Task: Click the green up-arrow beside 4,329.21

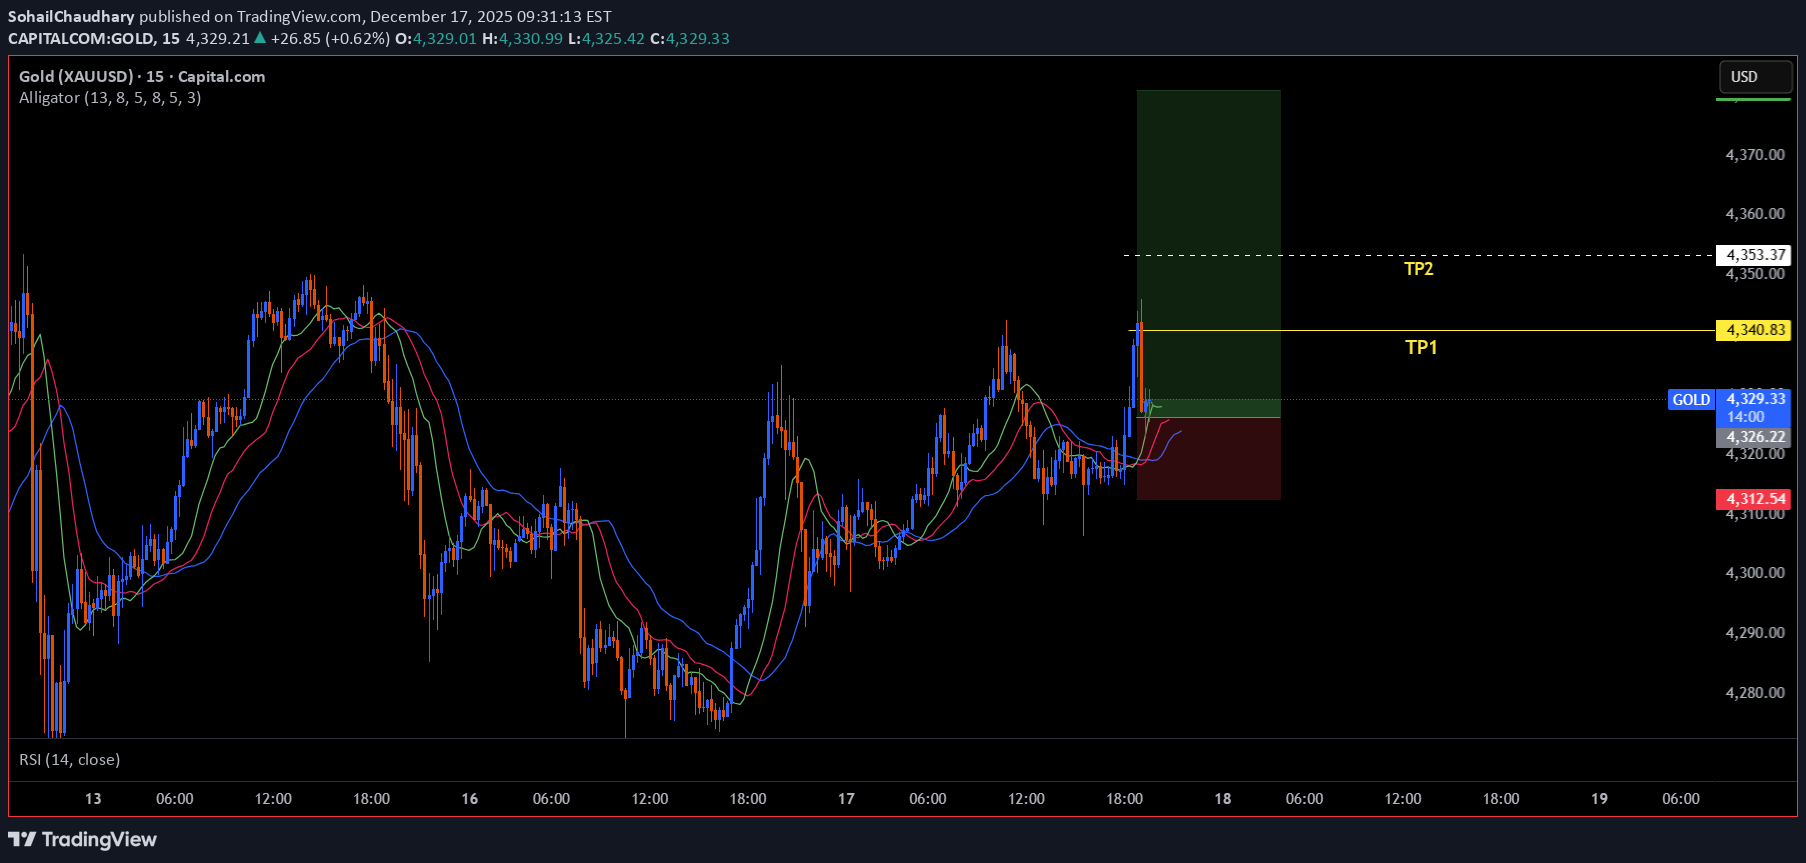Action: (260, 38)
